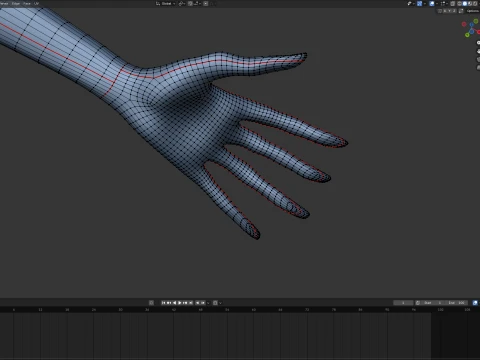Click the blue icon at timeline header's right end
The image size is (480, 360).
tap(475, 303)
